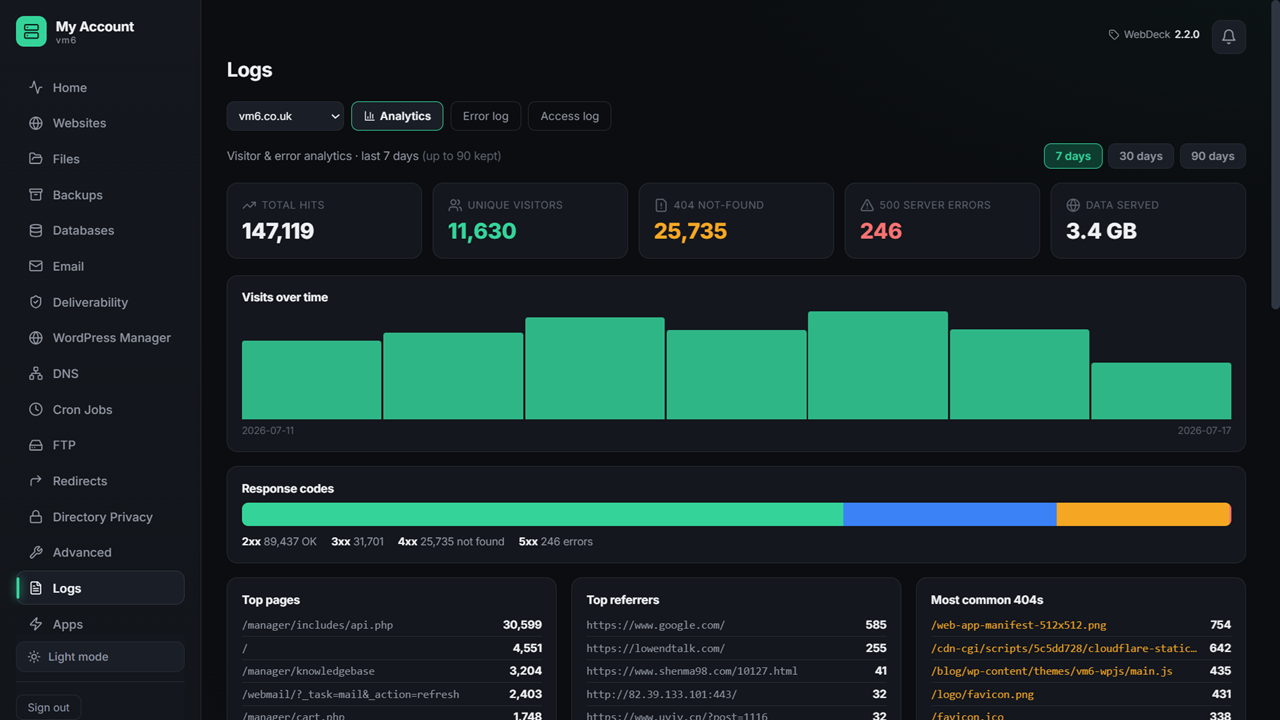Click the Backups archive icon
This screenshot has height=720, width=1280.
[x=36, y=195]
